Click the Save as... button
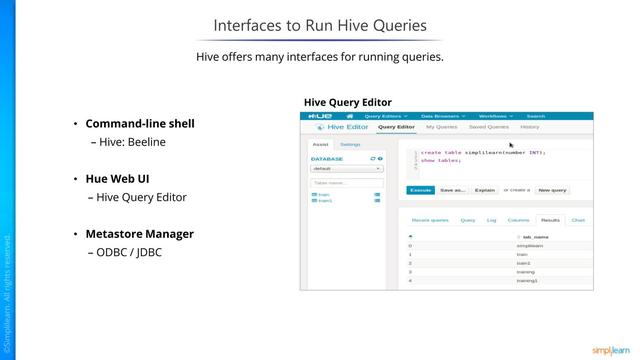Image resolution: width=640 pixels, height=360 pixels. point(453,190)
